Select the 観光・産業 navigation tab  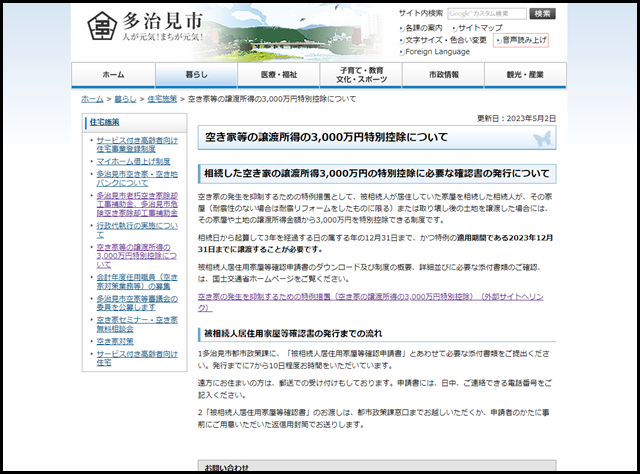tap(525, 75)
